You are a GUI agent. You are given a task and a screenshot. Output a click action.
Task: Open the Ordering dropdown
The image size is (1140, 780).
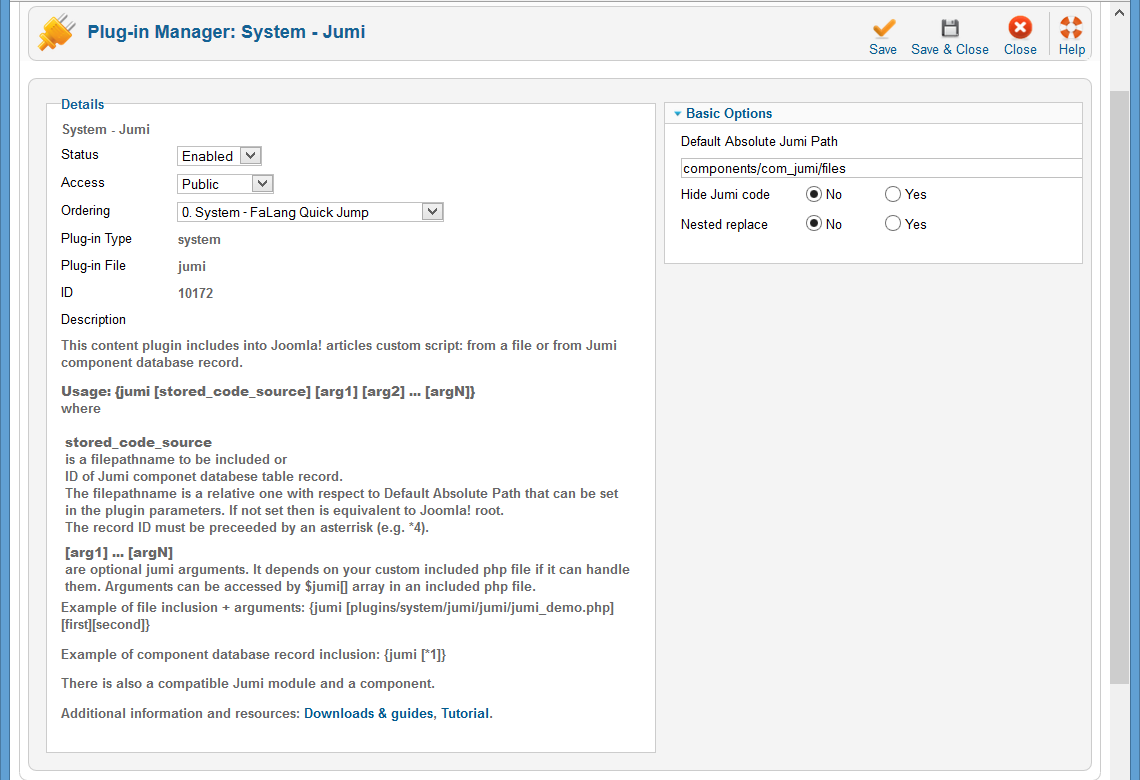(310, 212)
